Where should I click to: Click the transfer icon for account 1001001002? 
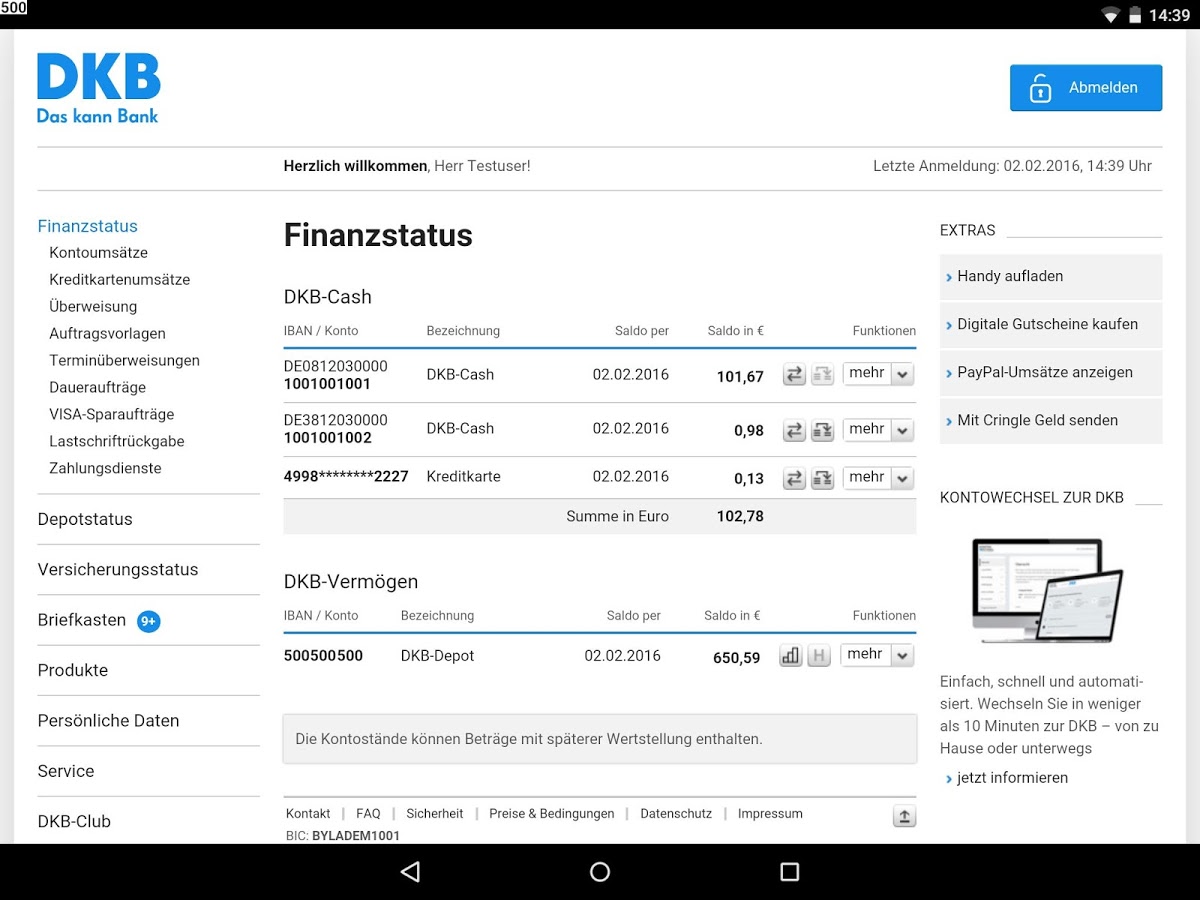pyautogui.click(x=794, y=431)
